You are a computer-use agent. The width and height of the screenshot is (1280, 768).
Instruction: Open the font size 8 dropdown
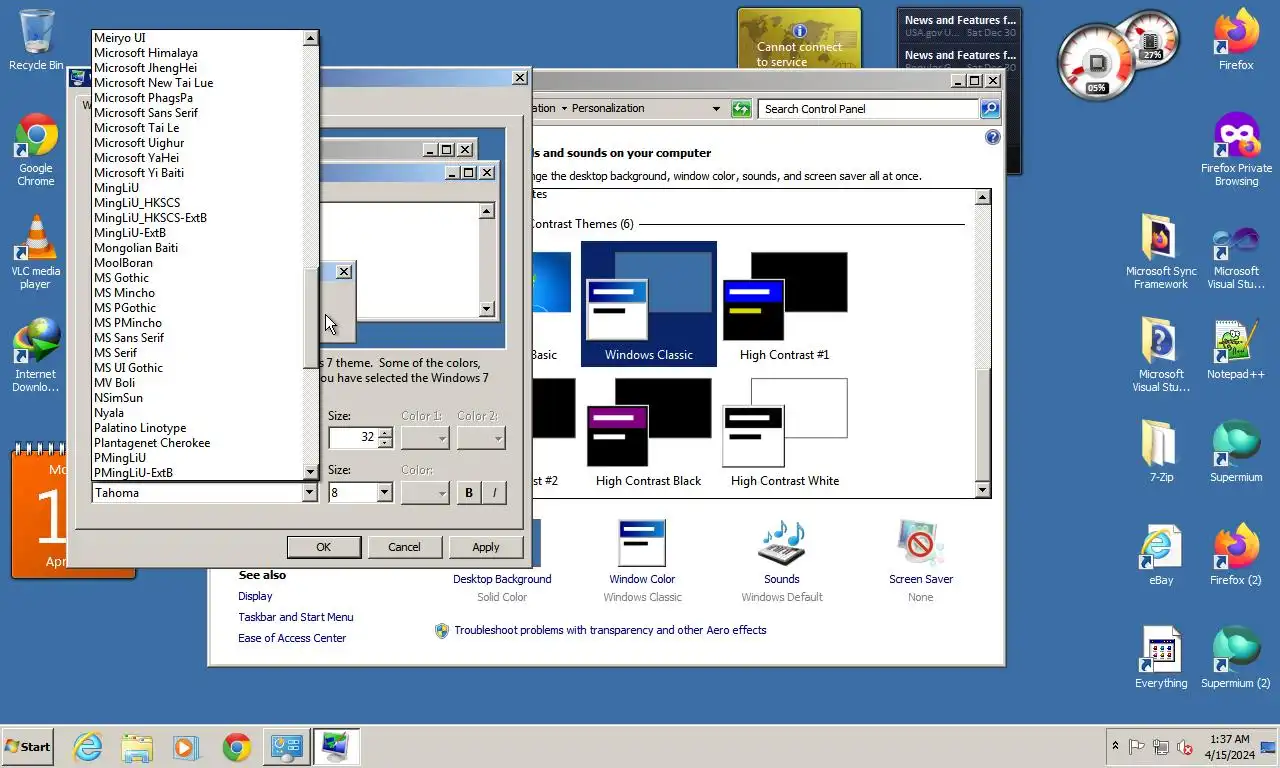coord(384,492)
